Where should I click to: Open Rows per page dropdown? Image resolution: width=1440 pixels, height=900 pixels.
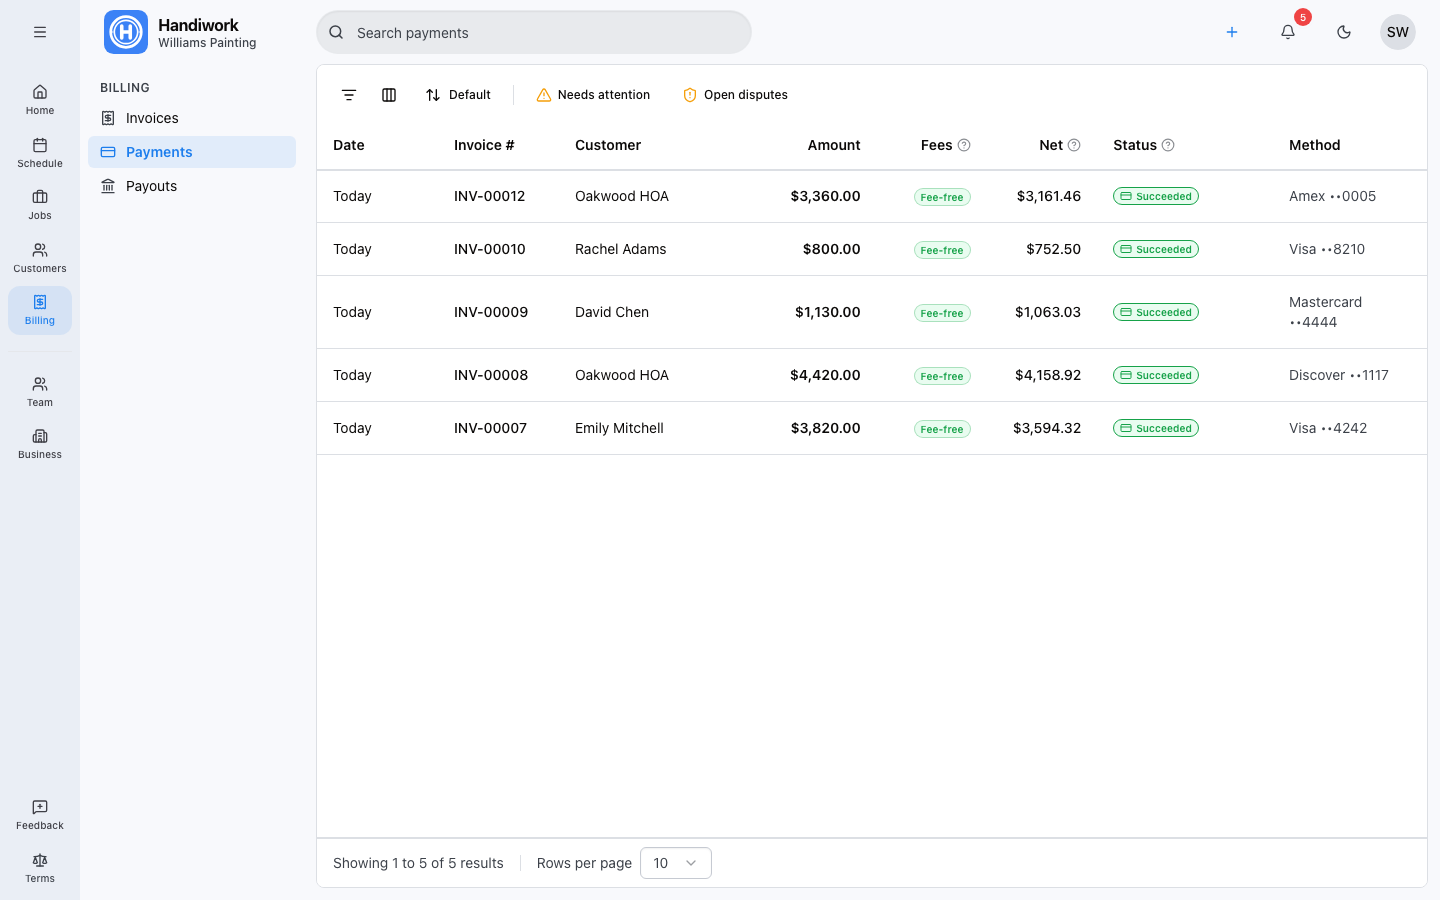(676, 863)
